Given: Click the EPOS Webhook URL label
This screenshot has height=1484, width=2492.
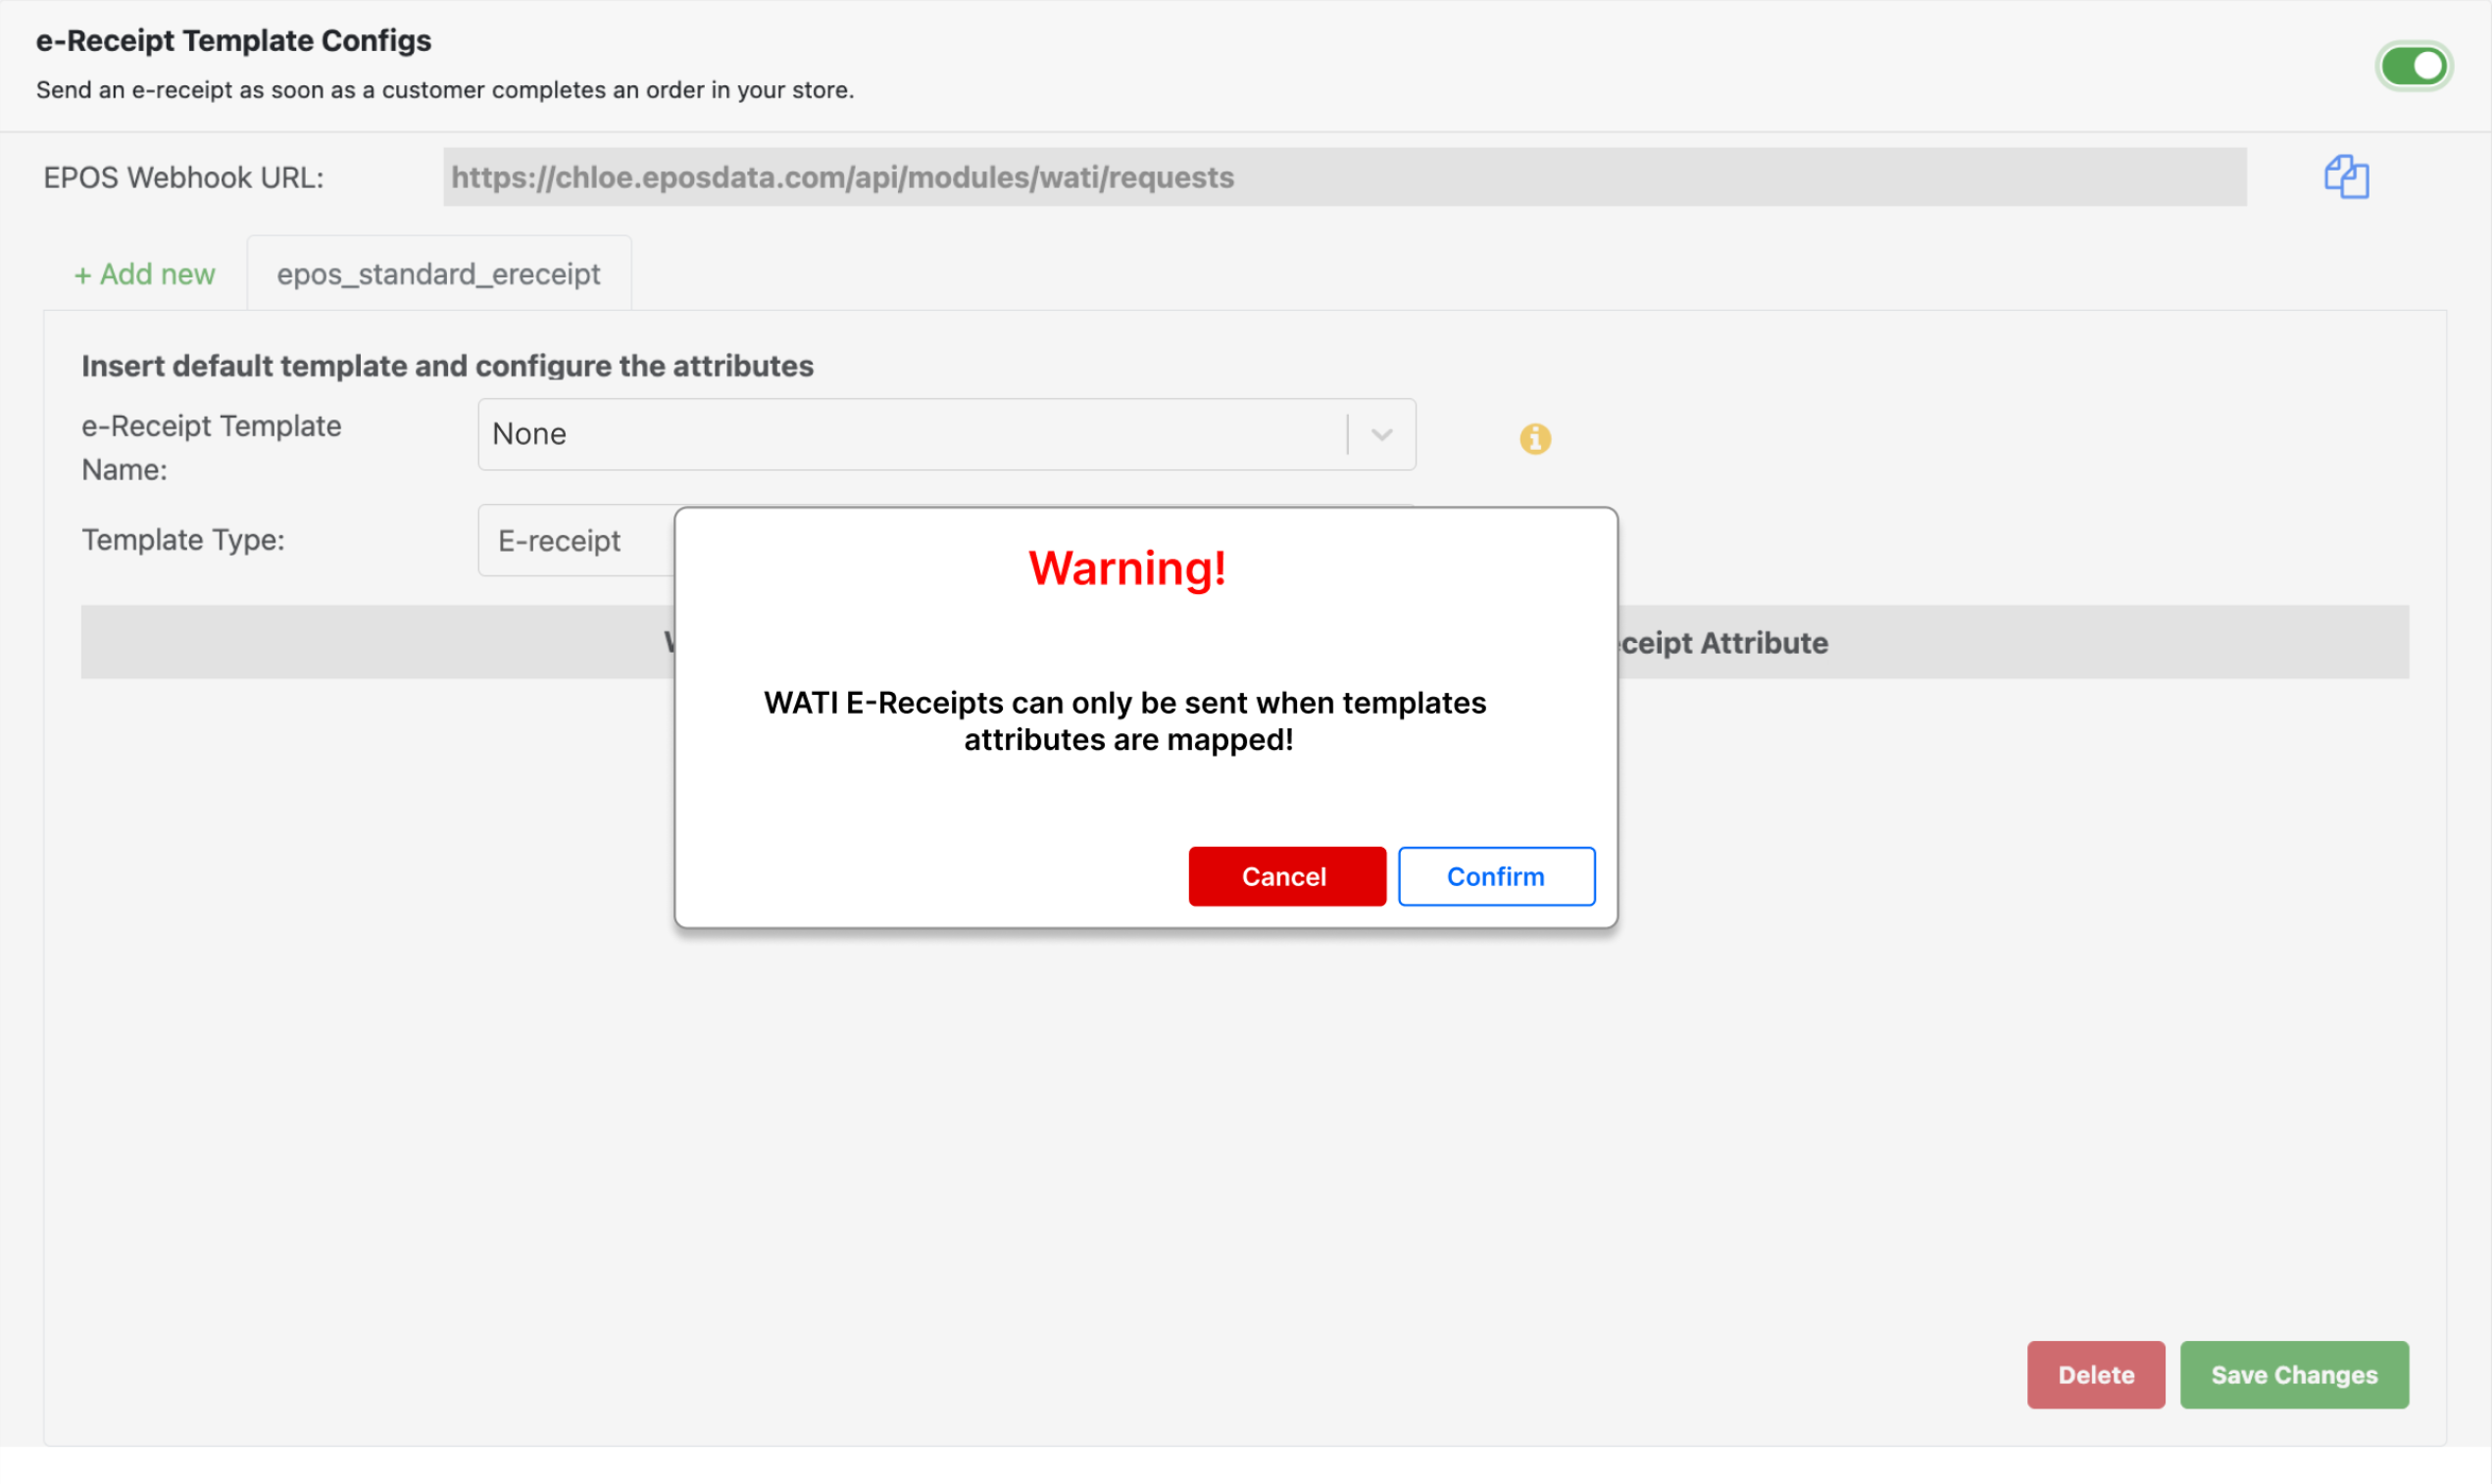Looking at the screenshot, I should 183,178.
